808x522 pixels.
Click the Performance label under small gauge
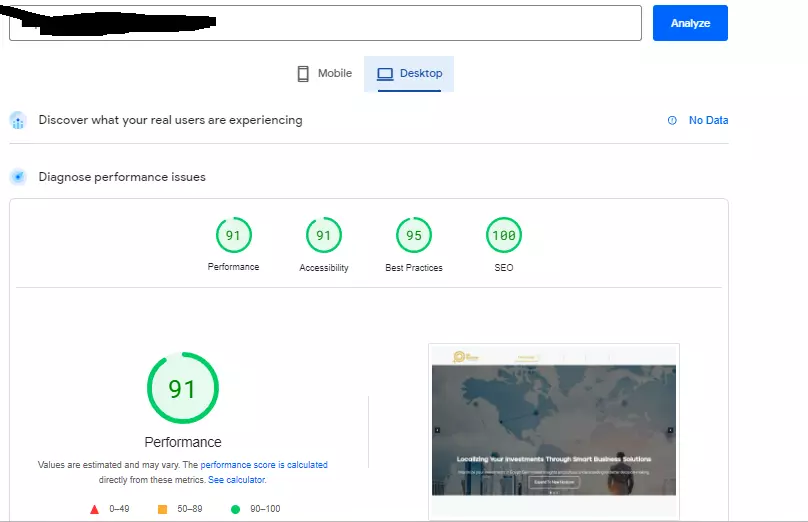233,267
